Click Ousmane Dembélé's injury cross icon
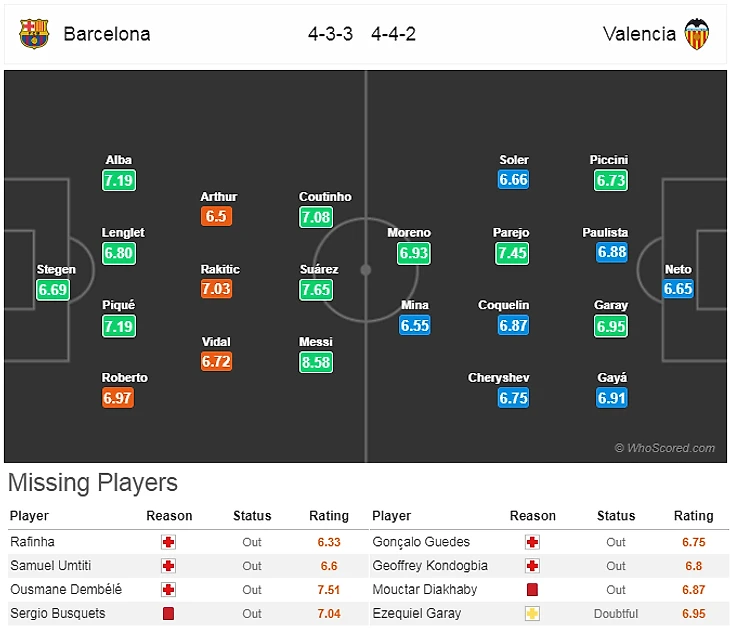Screen dimensions: 730x638 tap(168, 590)
